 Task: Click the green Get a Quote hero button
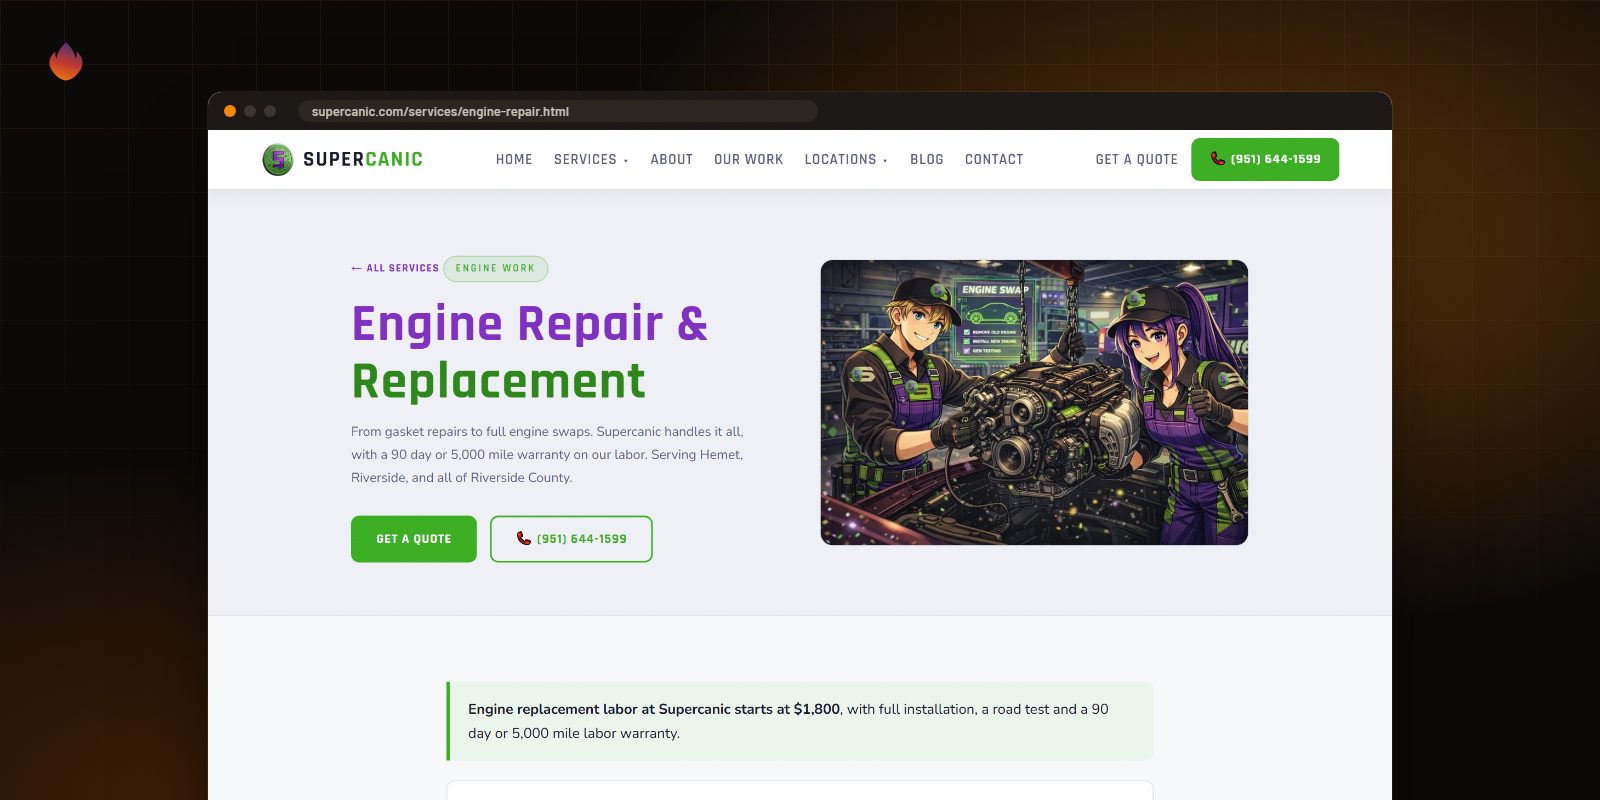point(414,539)
